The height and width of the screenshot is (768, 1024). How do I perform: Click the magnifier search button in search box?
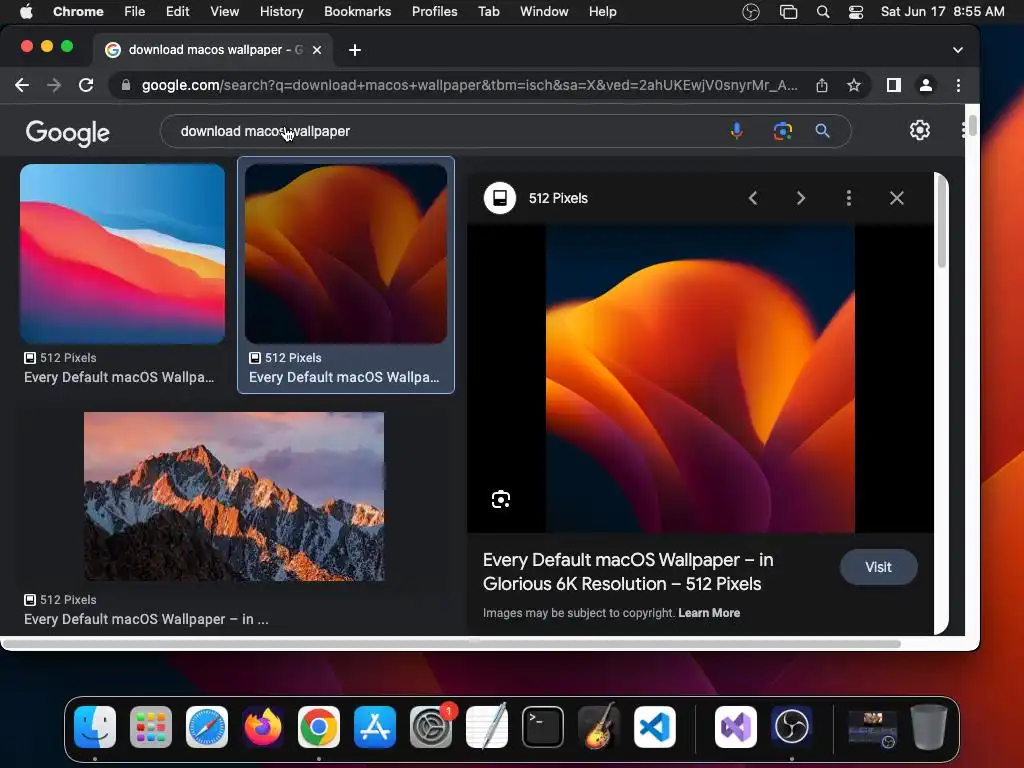coord(823,131)
